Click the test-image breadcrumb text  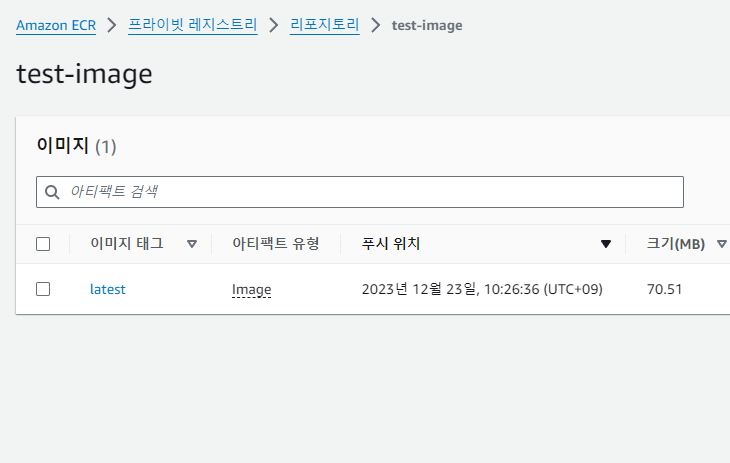coord(427,25)
